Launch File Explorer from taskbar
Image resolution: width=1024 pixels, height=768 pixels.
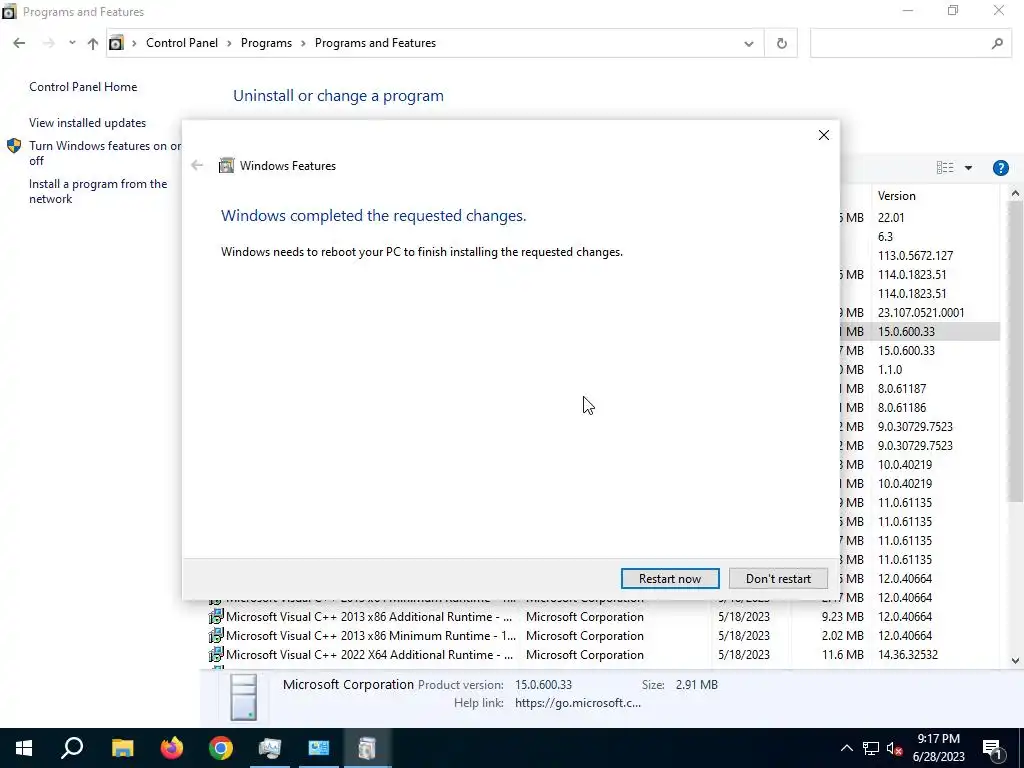click(x=122, y=748)
